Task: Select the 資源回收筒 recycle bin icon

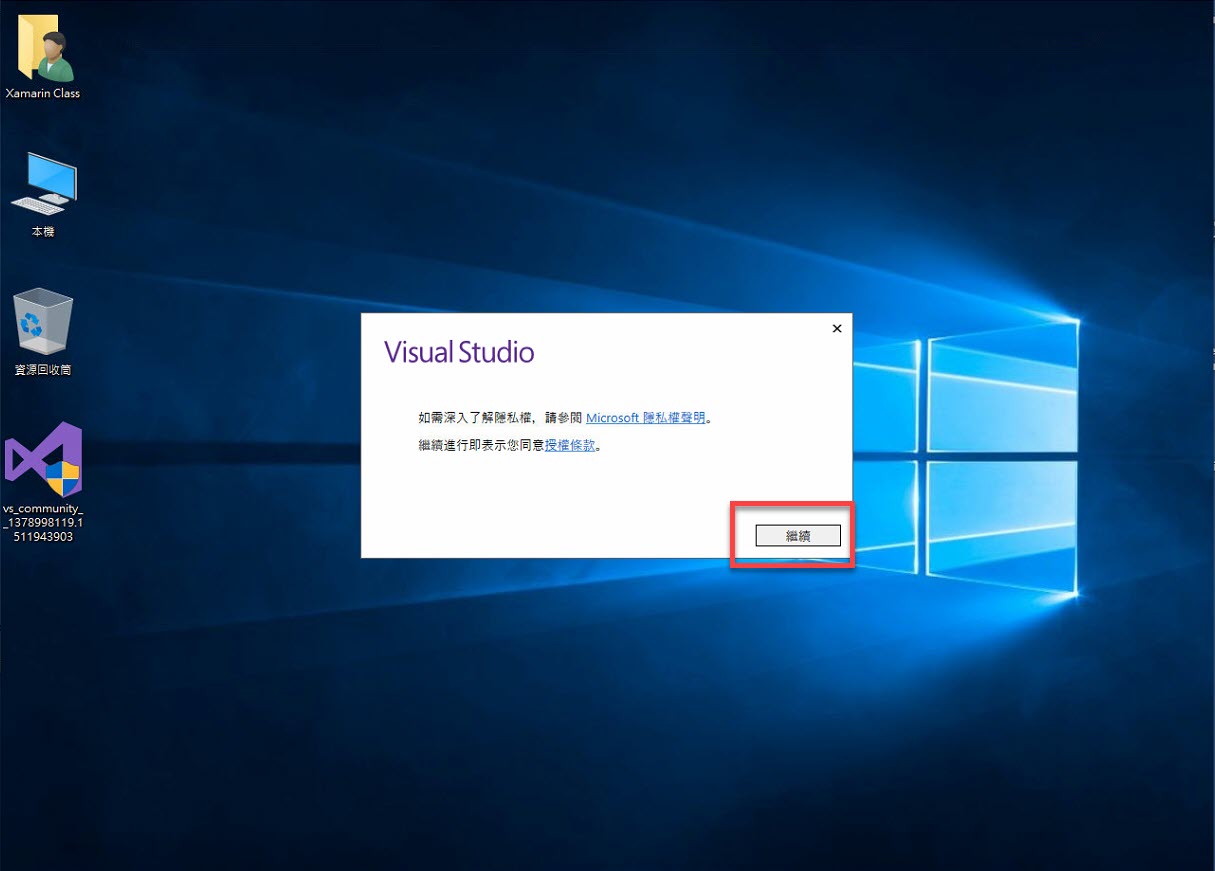Action: 43,322
